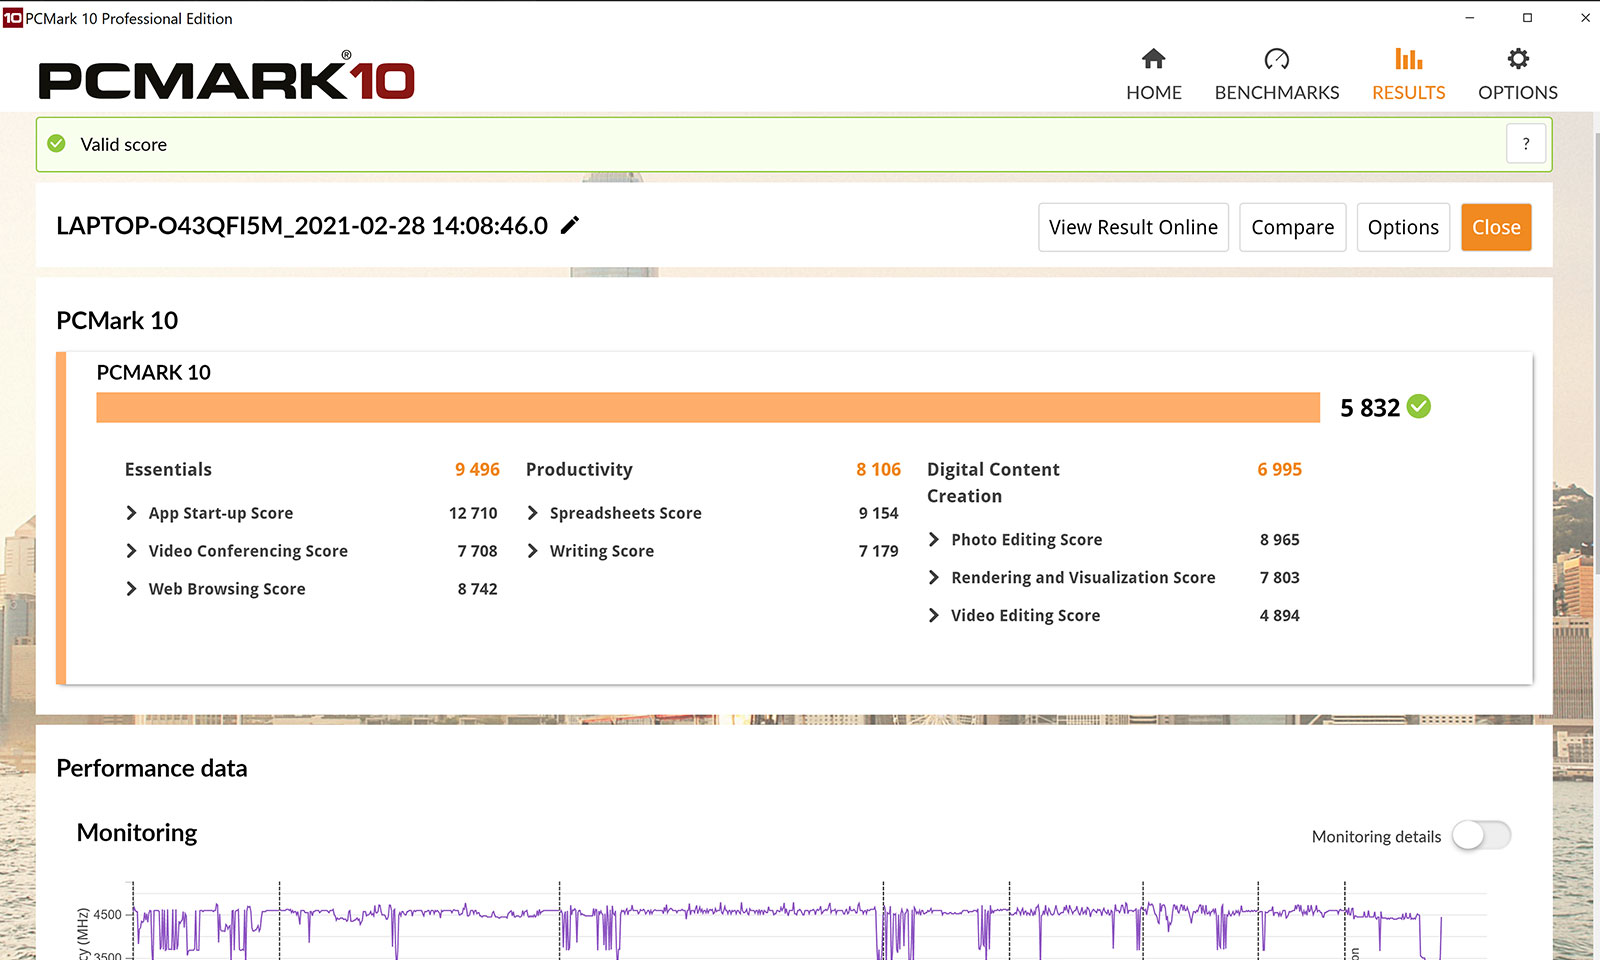This screenshot has width=1600, height=960.
Task: Open the Results bar-chart icon
Action: coord(1408,59)
